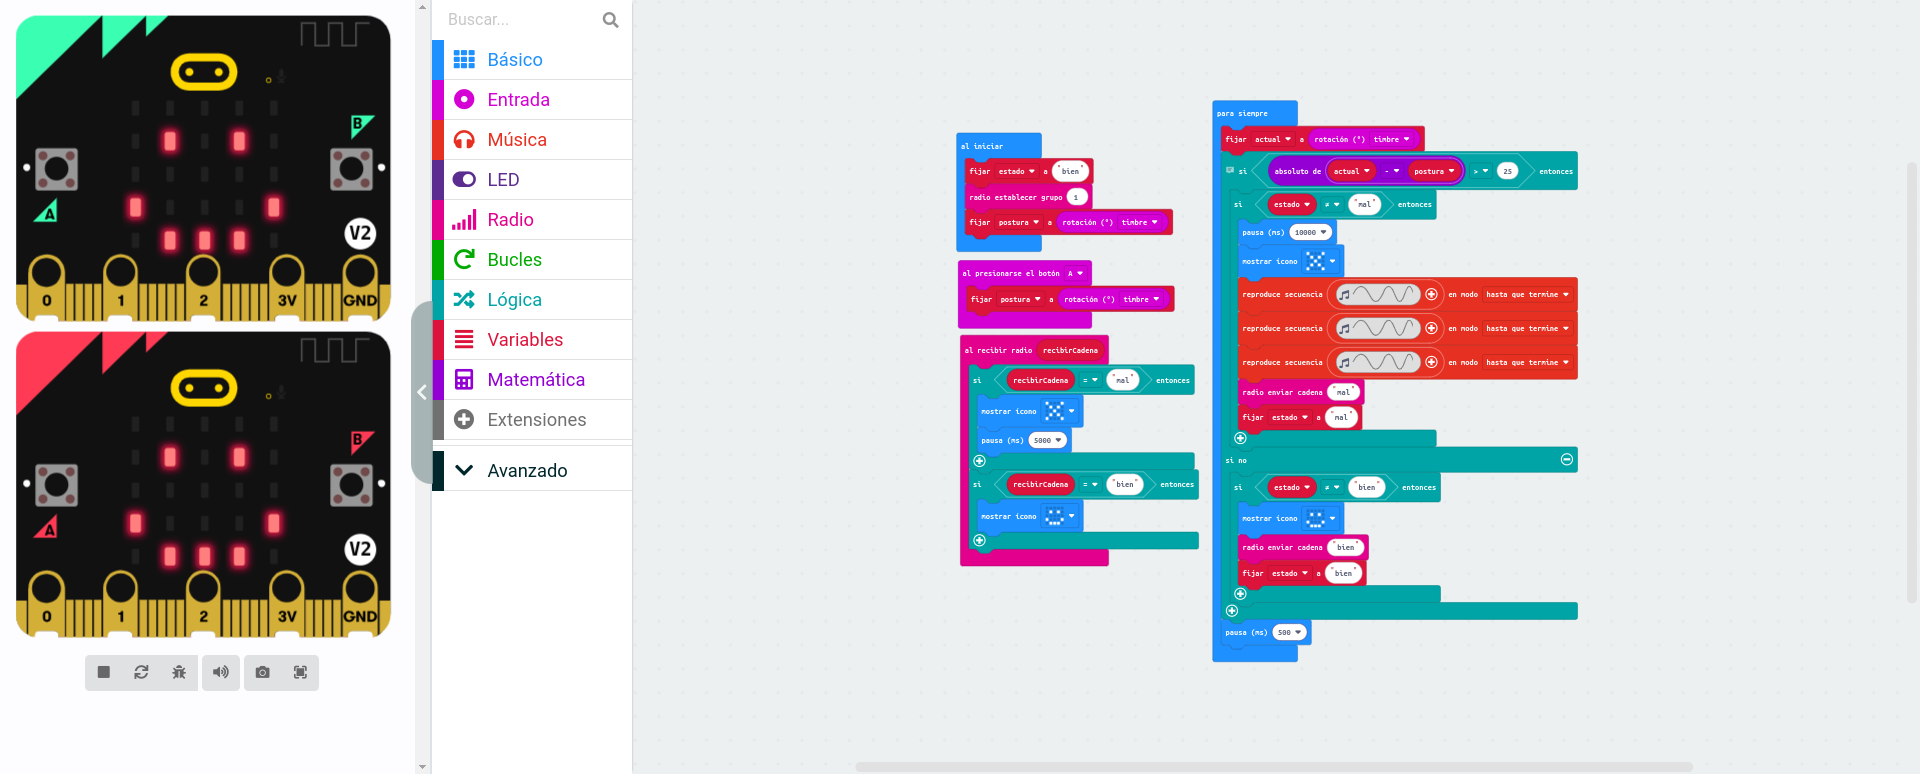
Task: Open the Matemática category
Action: pyautogui.click(x=532, y=380)
